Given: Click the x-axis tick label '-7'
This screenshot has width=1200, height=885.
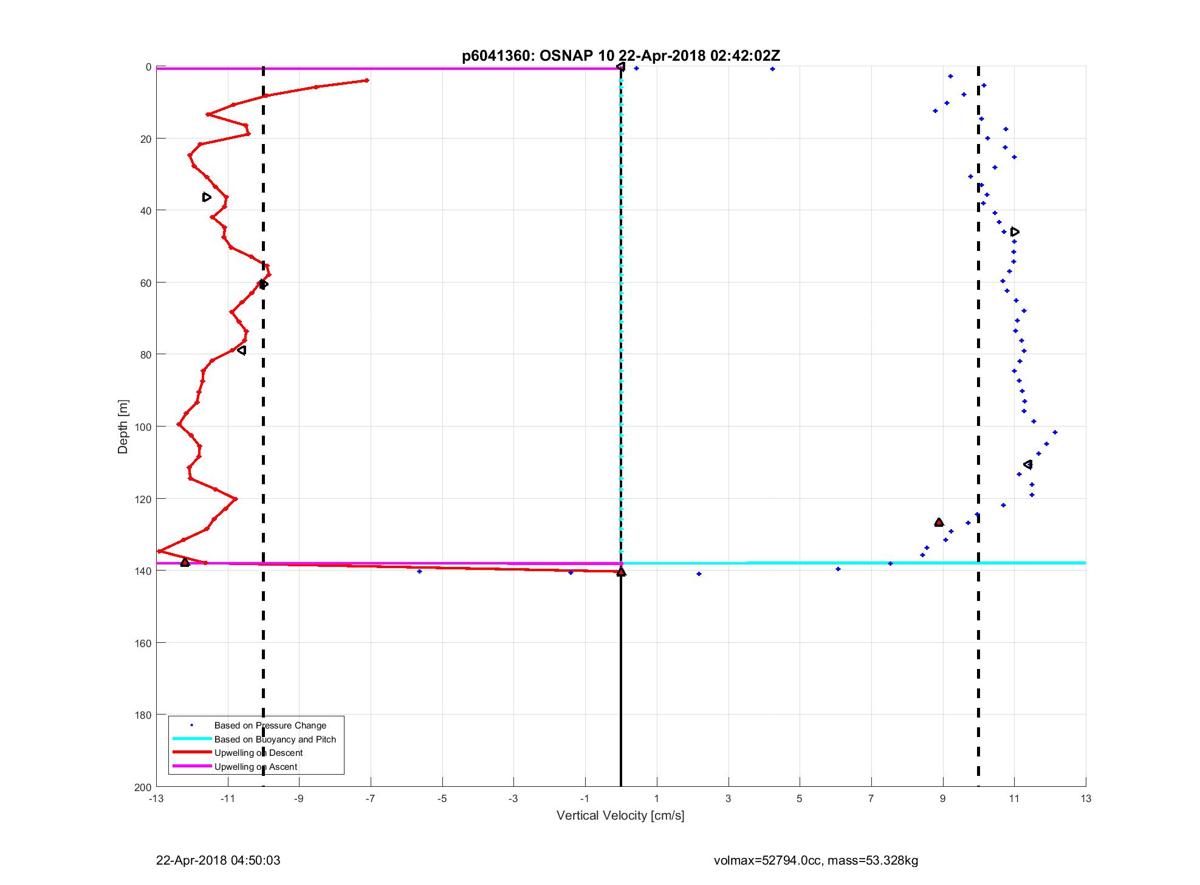Looking at the screenshot, I should tap(370, 799).
